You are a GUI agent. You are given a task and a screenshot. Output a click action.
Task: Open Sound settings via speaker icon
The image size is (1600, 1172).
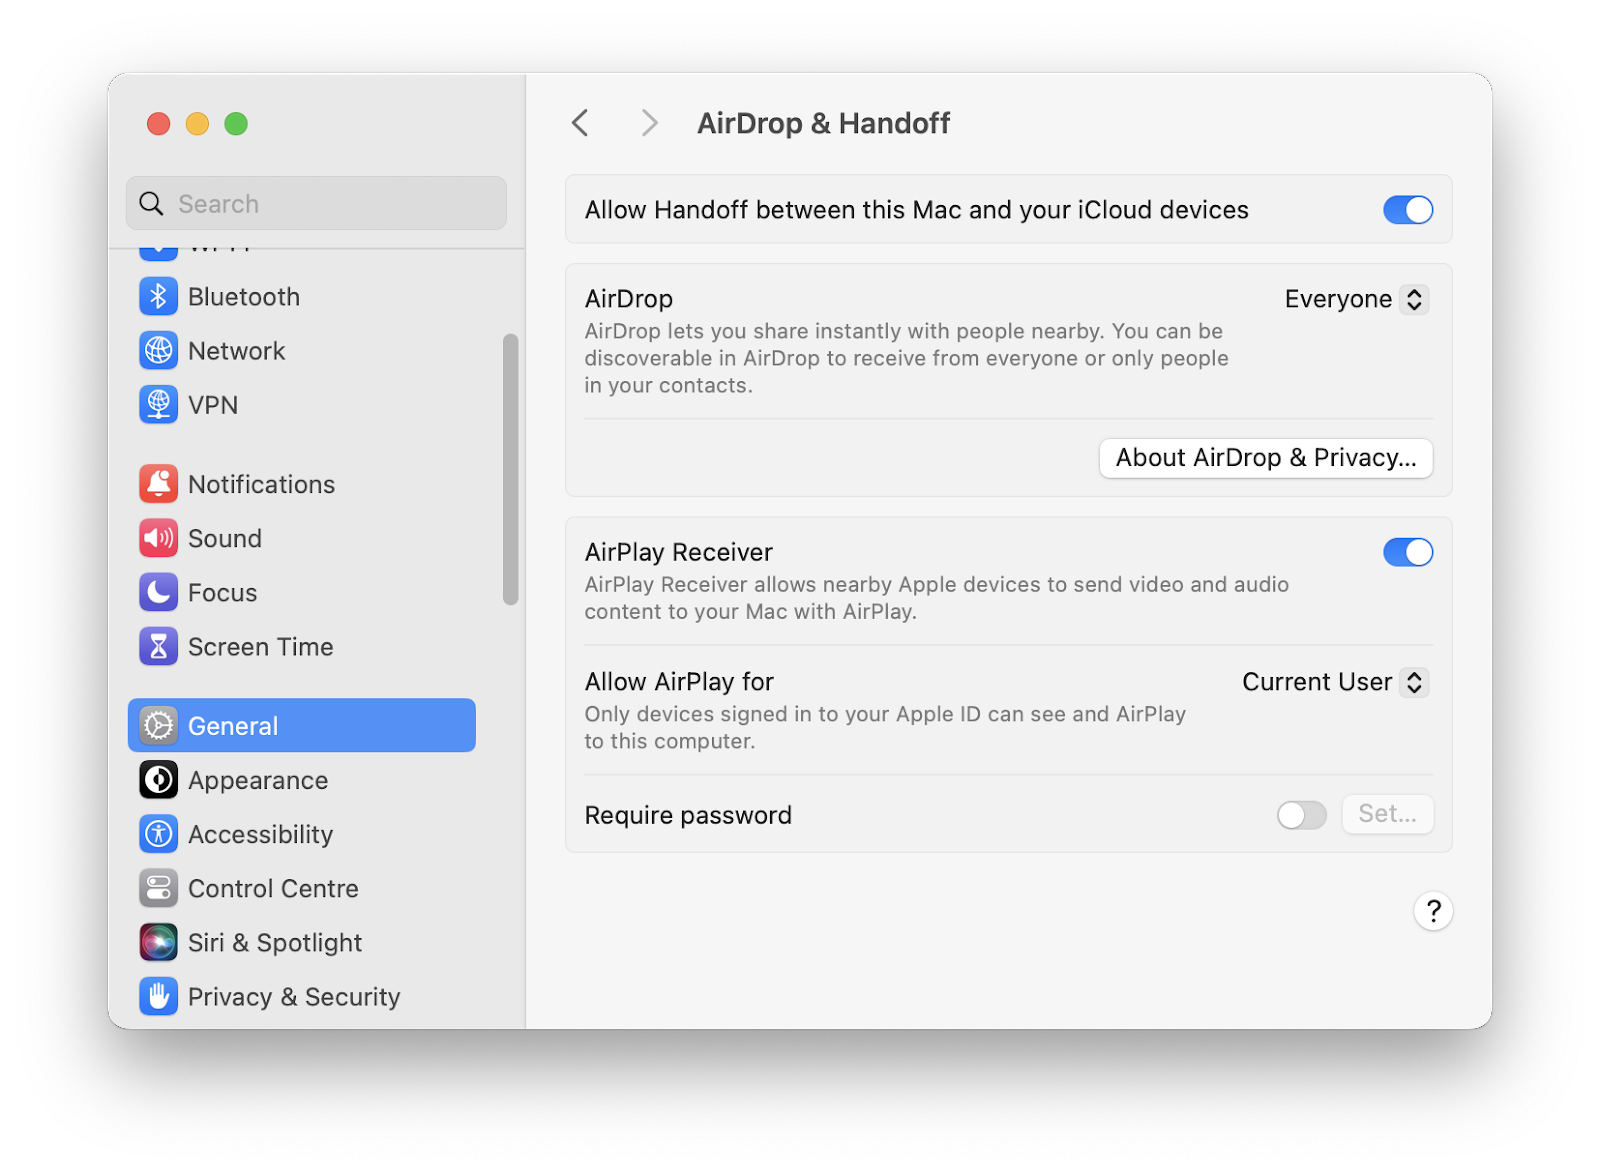(158, 538)
